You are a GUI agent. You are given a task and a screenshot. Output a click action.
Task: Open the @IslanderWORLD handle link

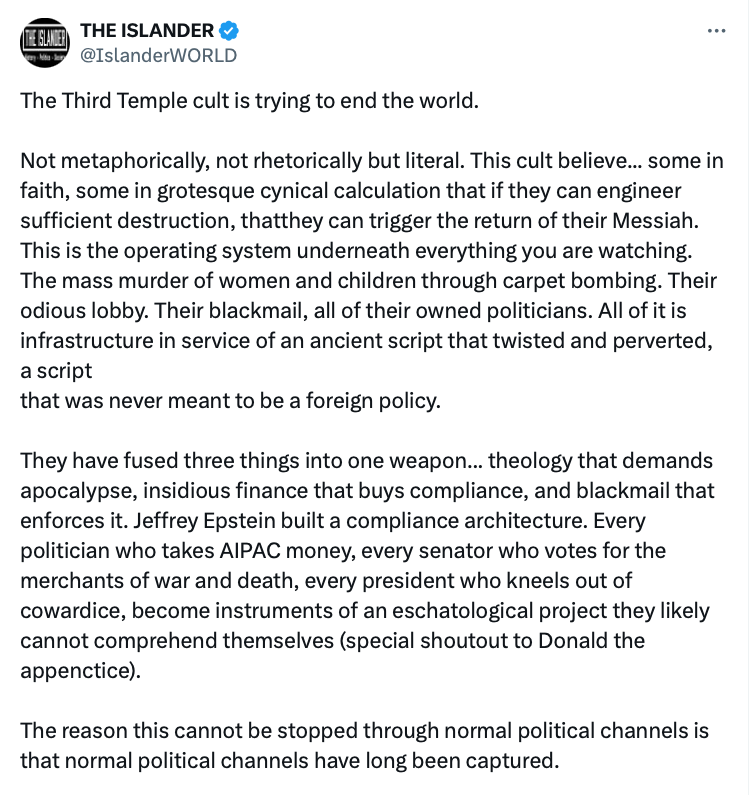[158, 55]
